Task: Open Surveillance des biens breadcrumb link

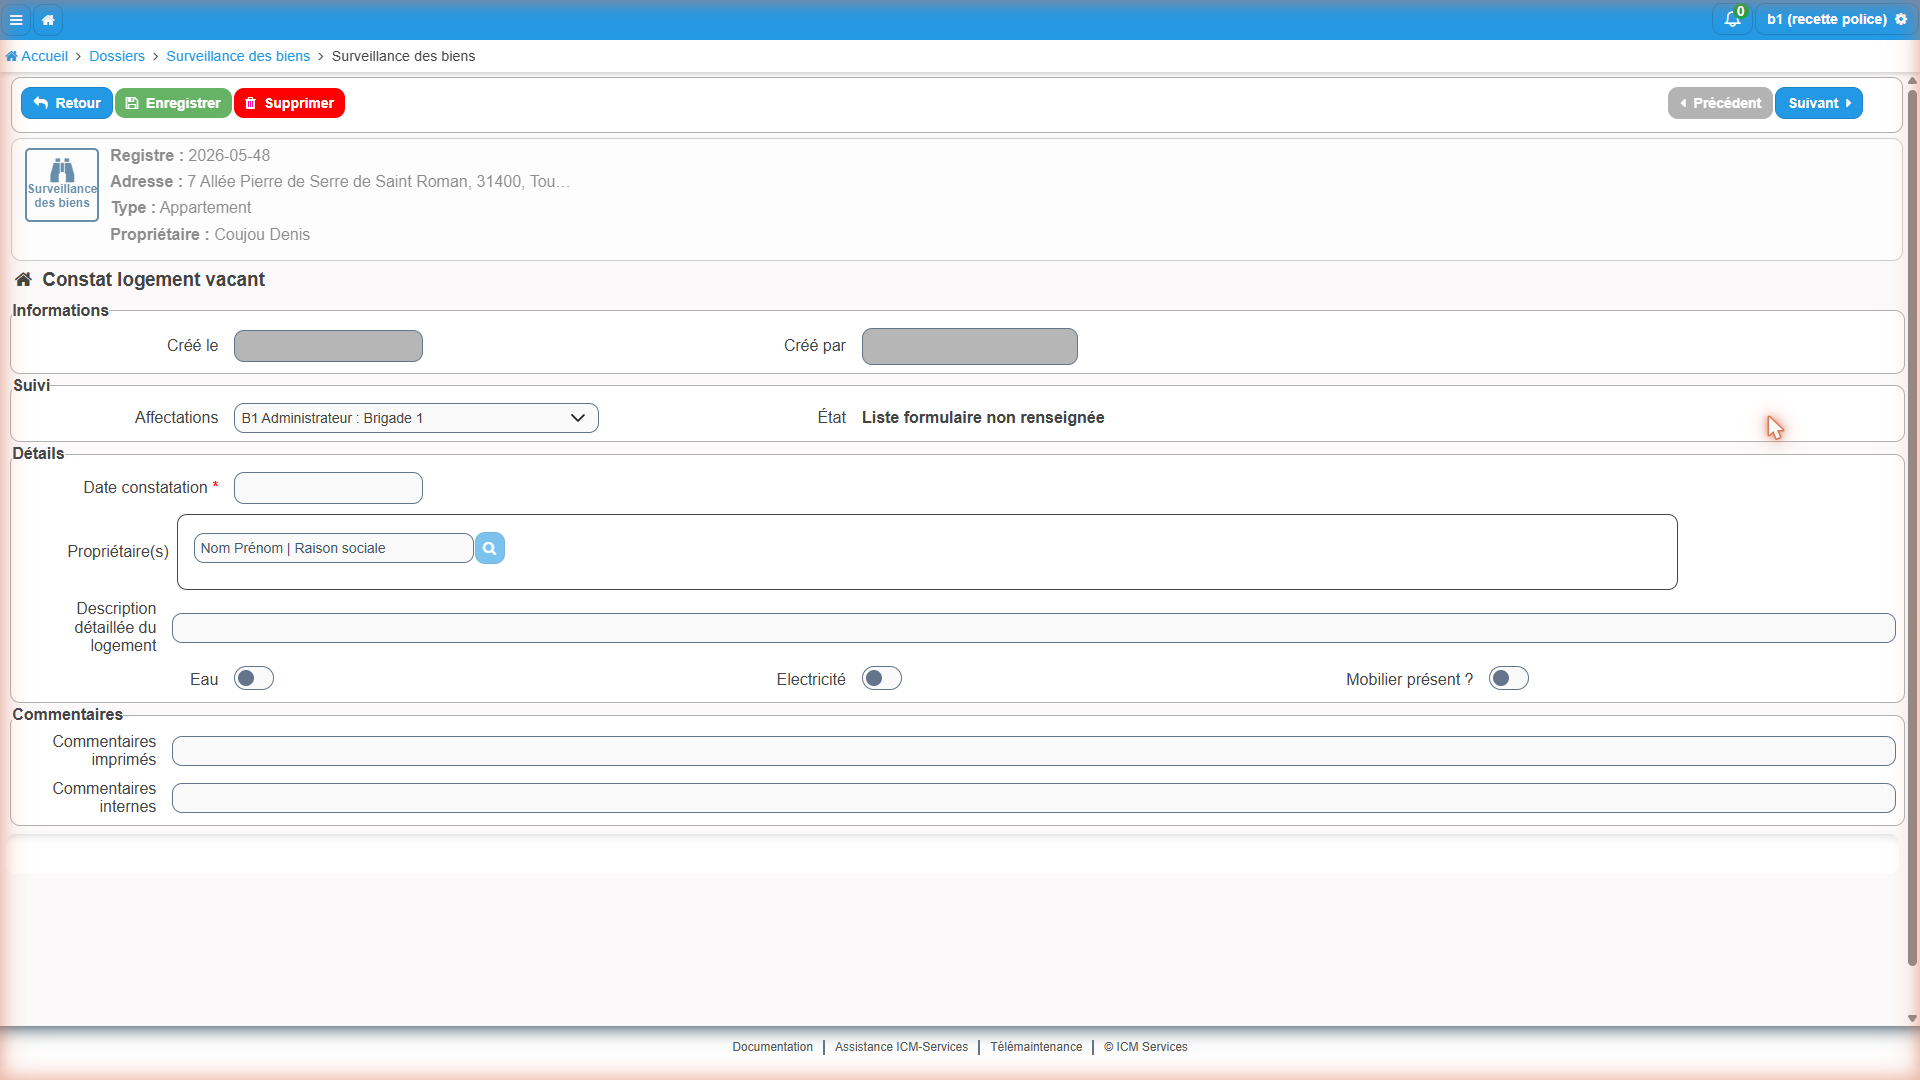Action: [238, 56]
